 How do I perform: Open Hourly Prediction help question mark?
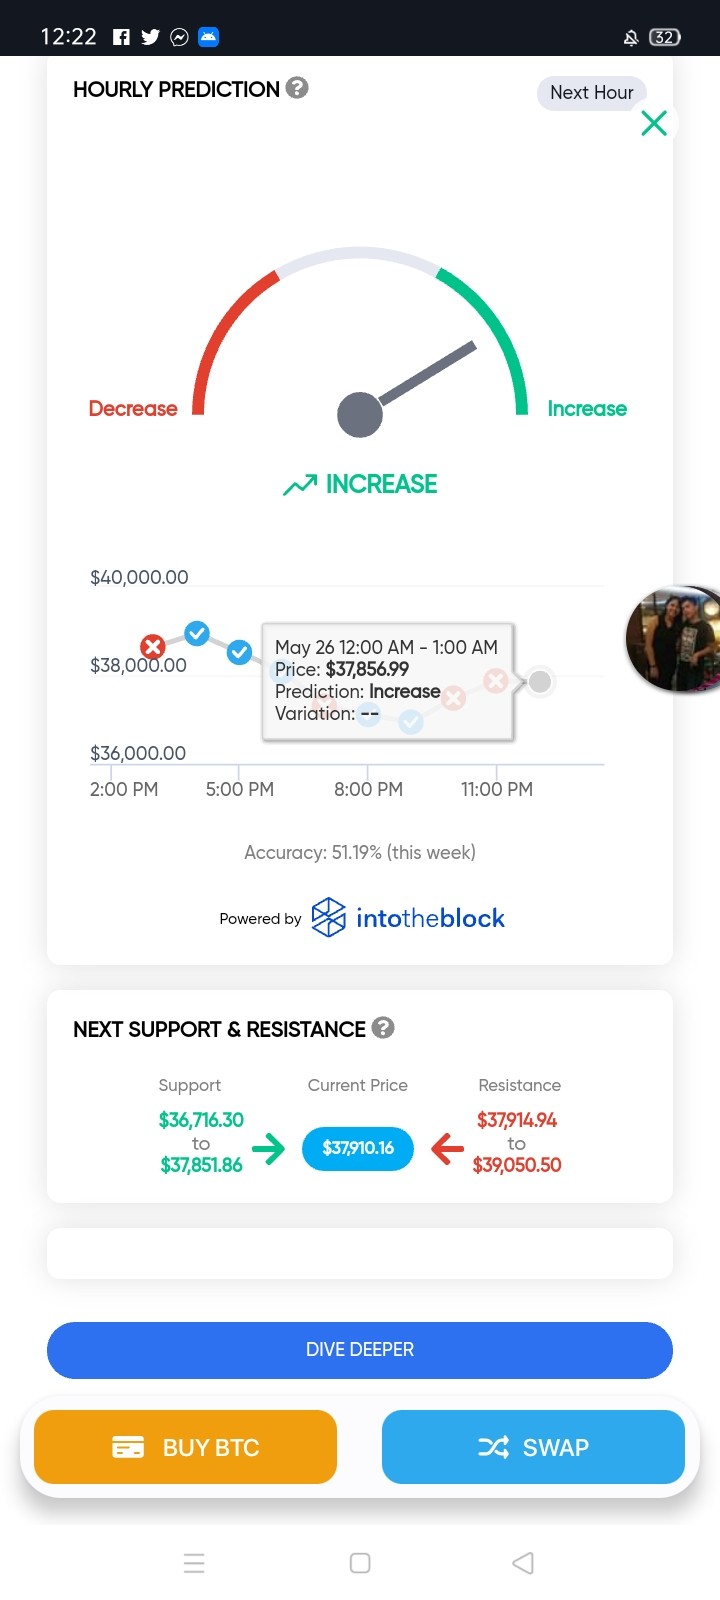297,88
